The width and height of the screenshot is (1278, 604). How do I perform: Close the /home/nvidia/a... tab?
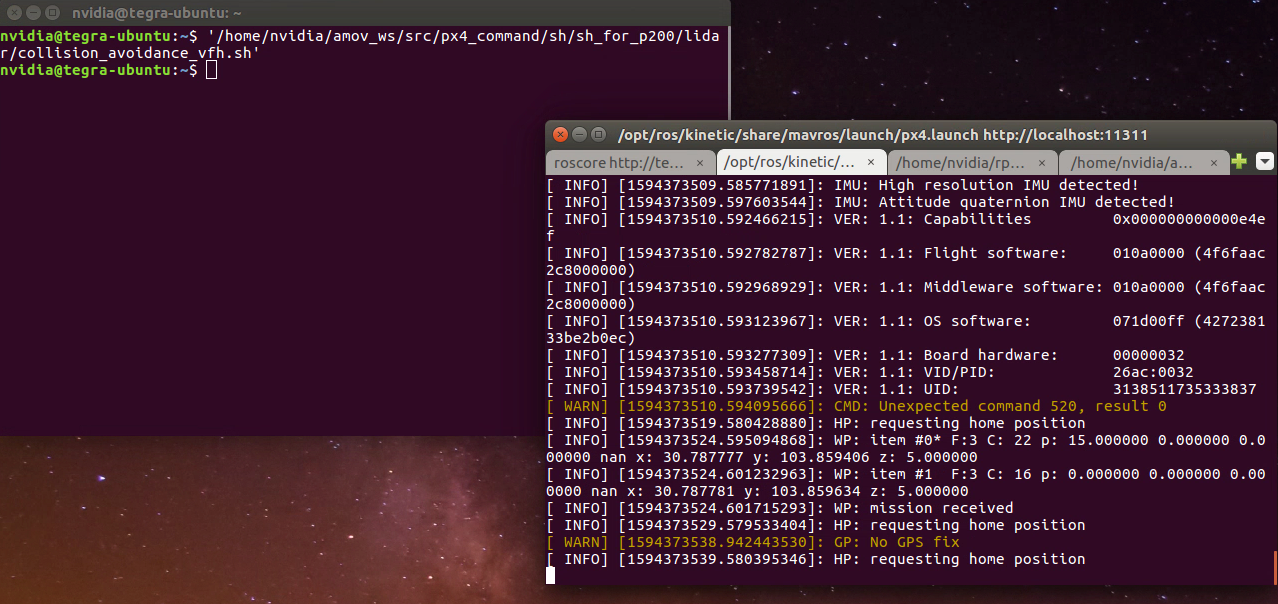pyautogui.click(x=1213, y=162)
